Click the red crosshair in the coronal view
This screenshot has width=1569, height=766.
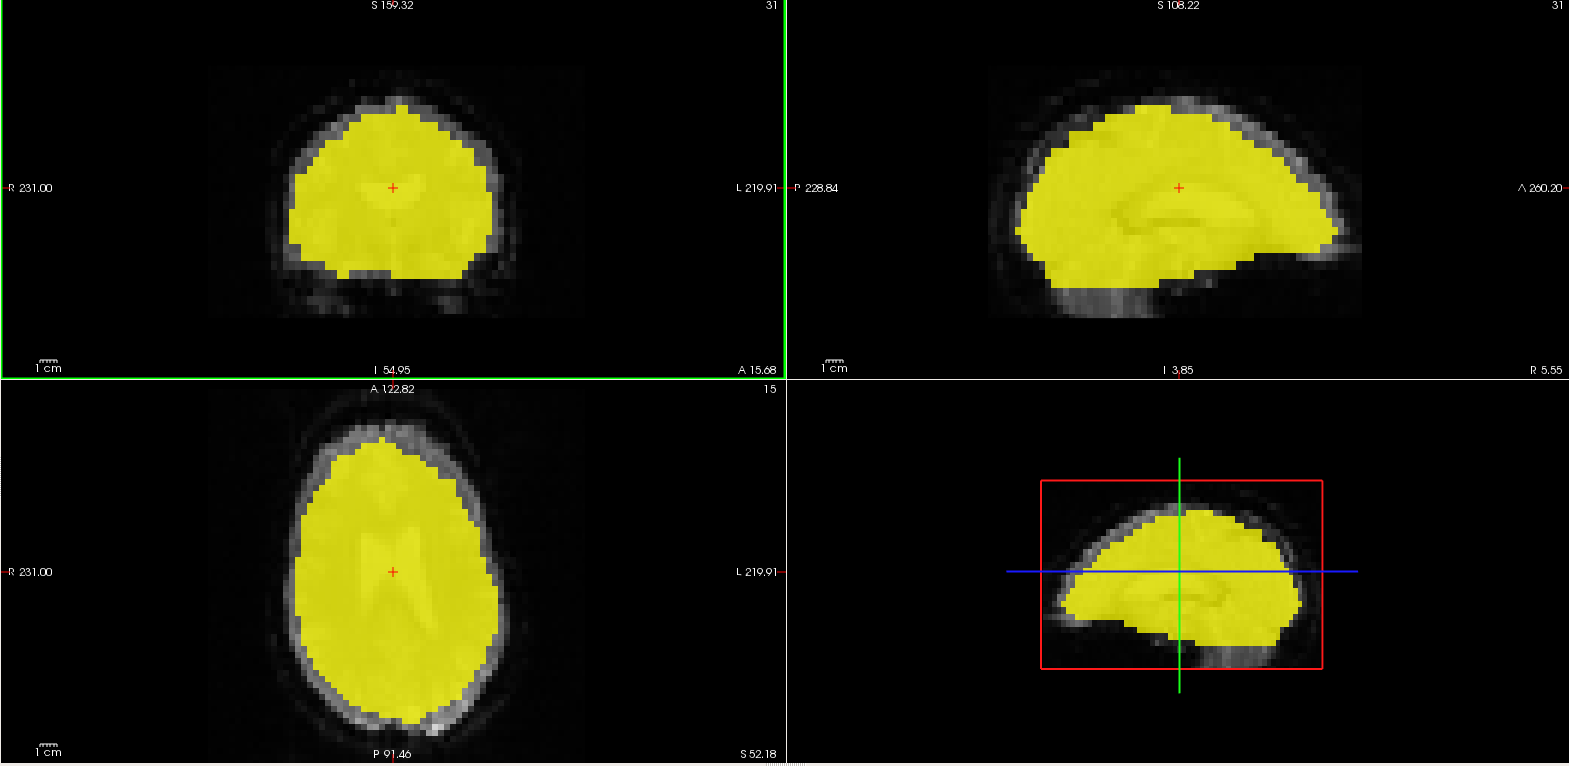(x=393, y=188)
